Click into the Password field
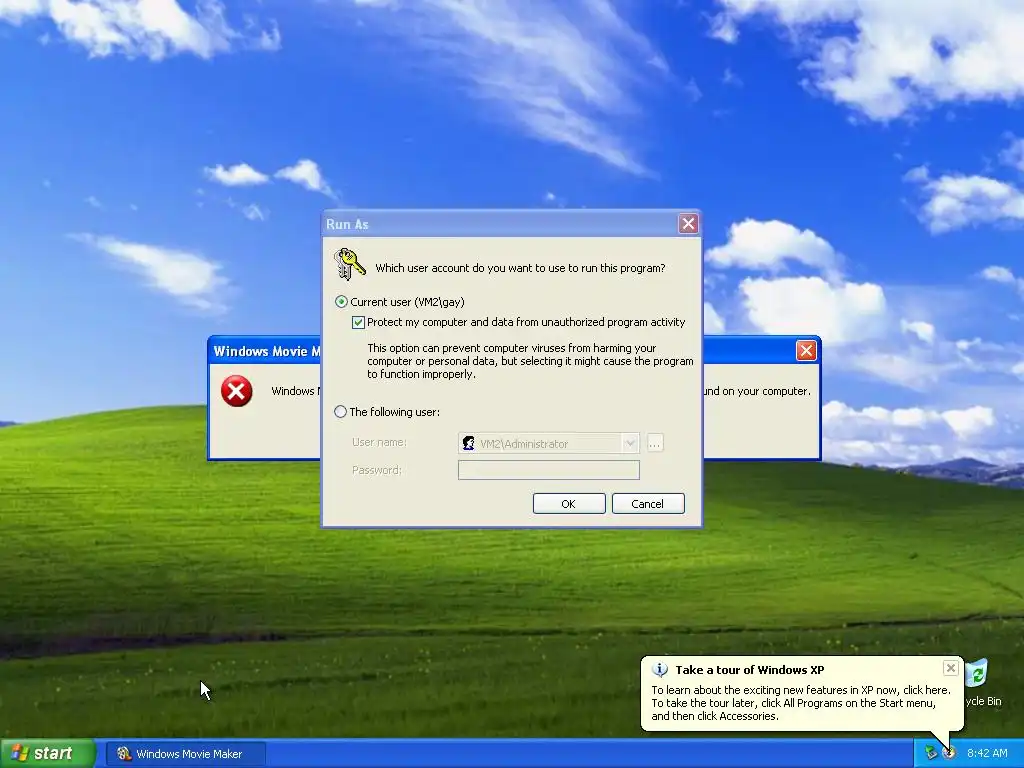The image size is (1024, 768). coord(549,470)
